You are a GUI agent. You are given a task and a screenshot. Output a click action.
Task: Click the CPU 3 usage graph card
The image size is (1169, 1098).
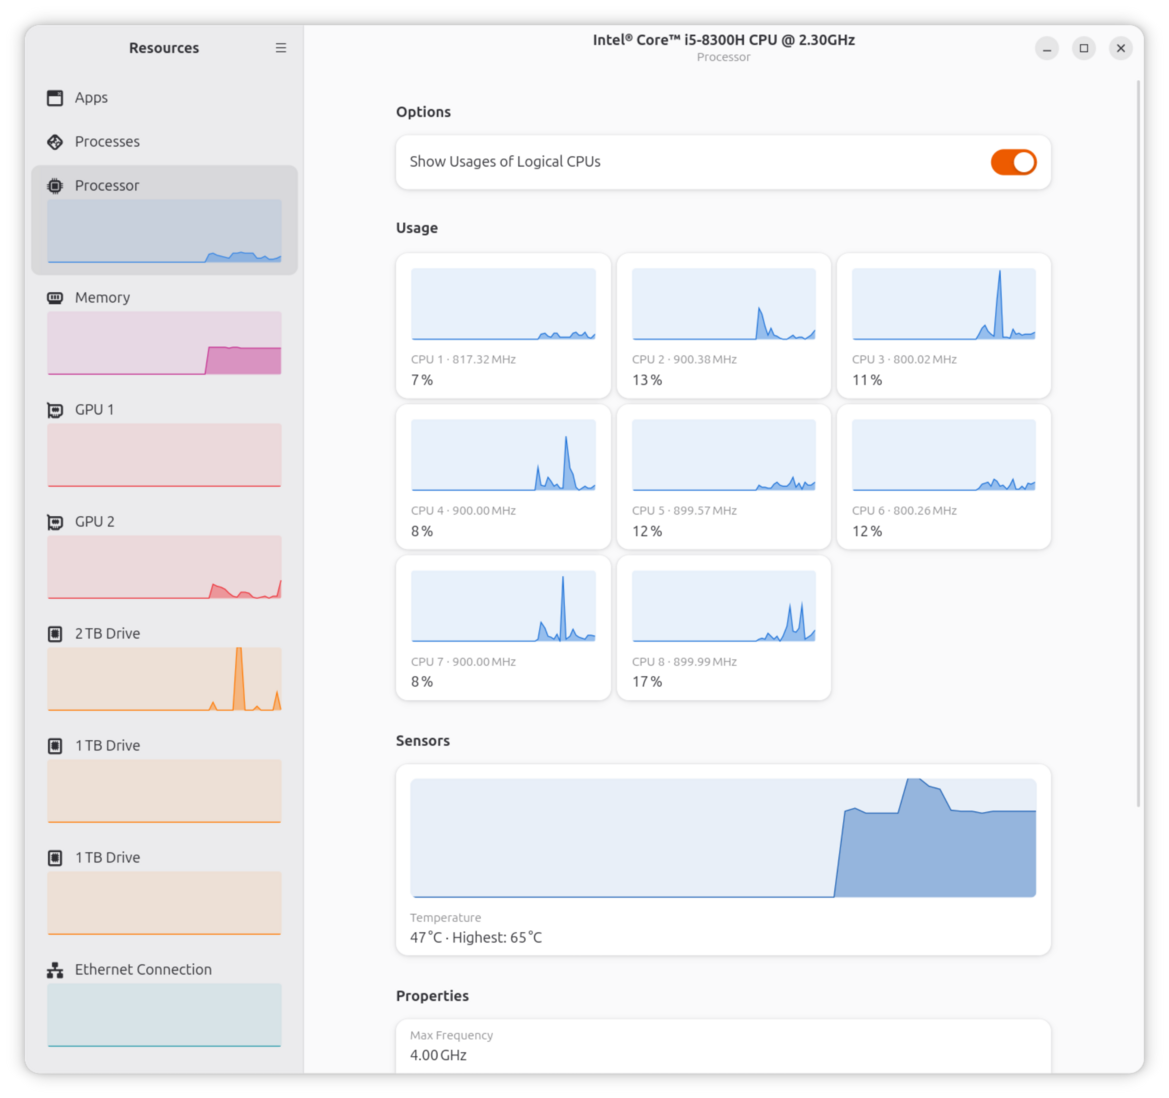(943, 326)
